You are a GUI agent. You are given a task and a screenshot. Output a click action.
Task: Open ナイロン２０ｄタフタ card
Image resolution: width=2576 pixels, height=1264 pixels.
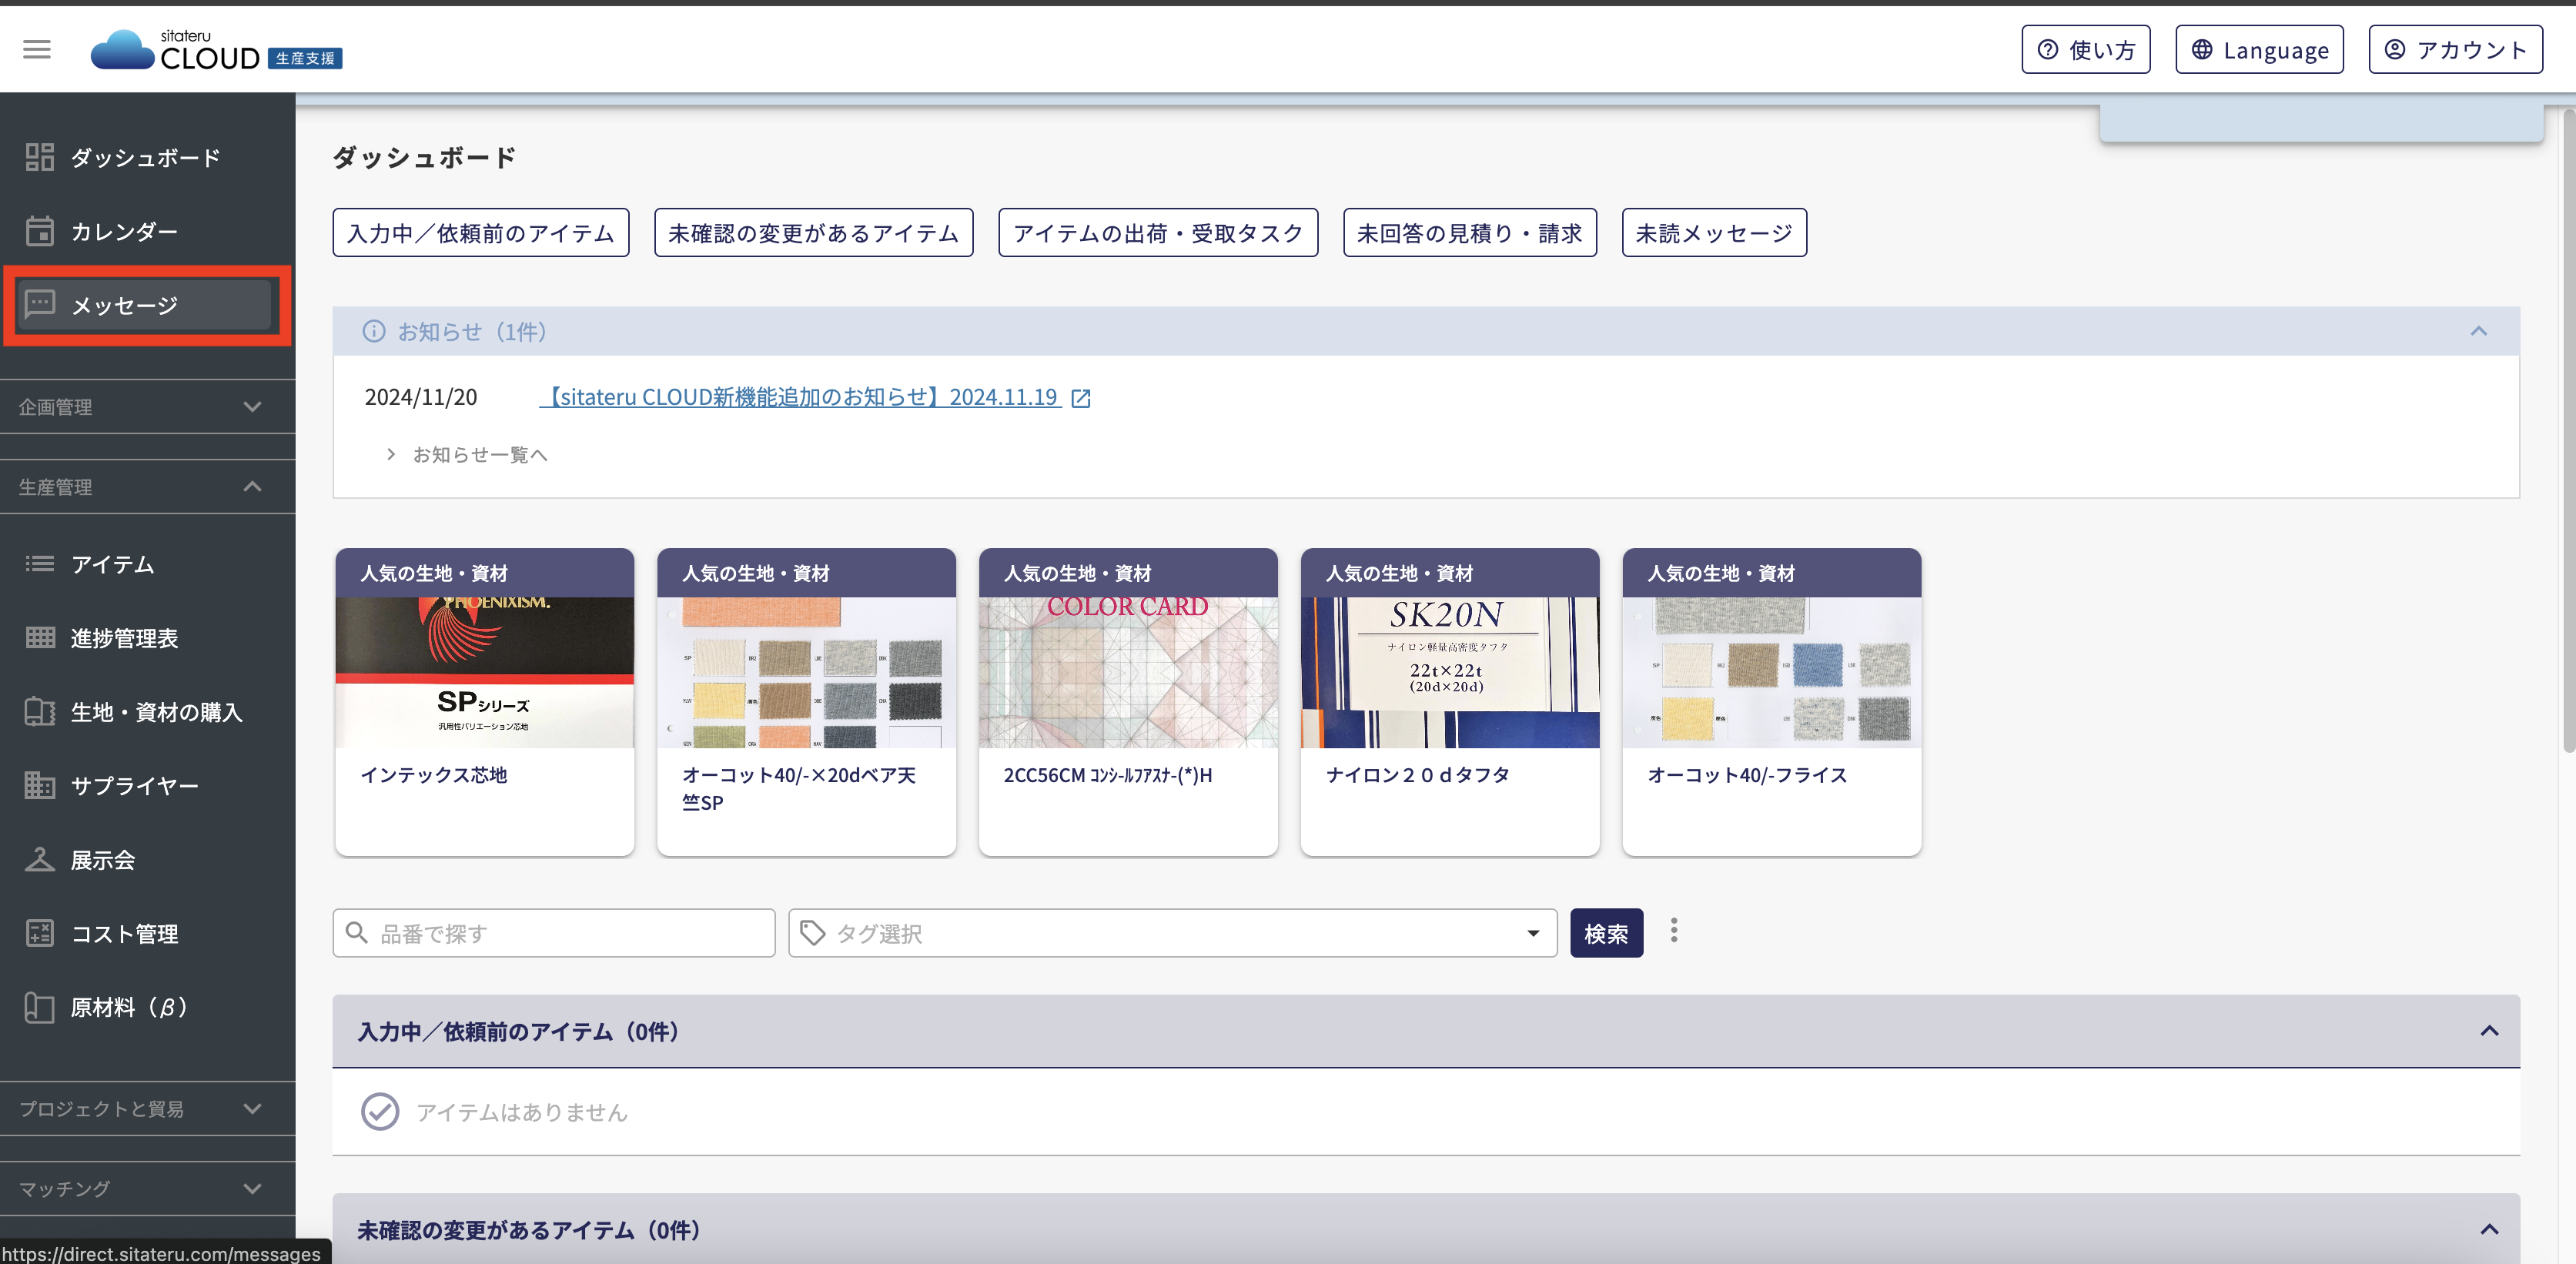pyautogui.click(x=1450, y=701)
